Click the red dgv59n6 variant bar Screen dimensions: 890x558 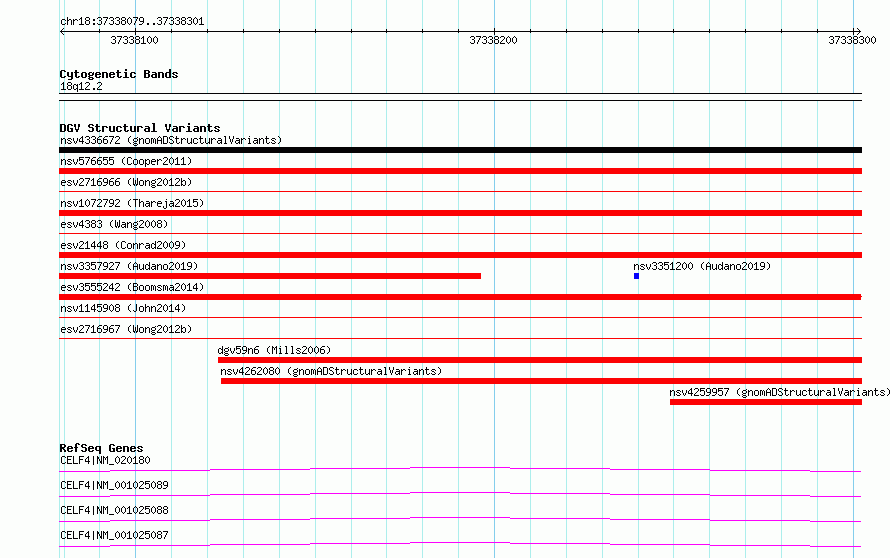540,360
